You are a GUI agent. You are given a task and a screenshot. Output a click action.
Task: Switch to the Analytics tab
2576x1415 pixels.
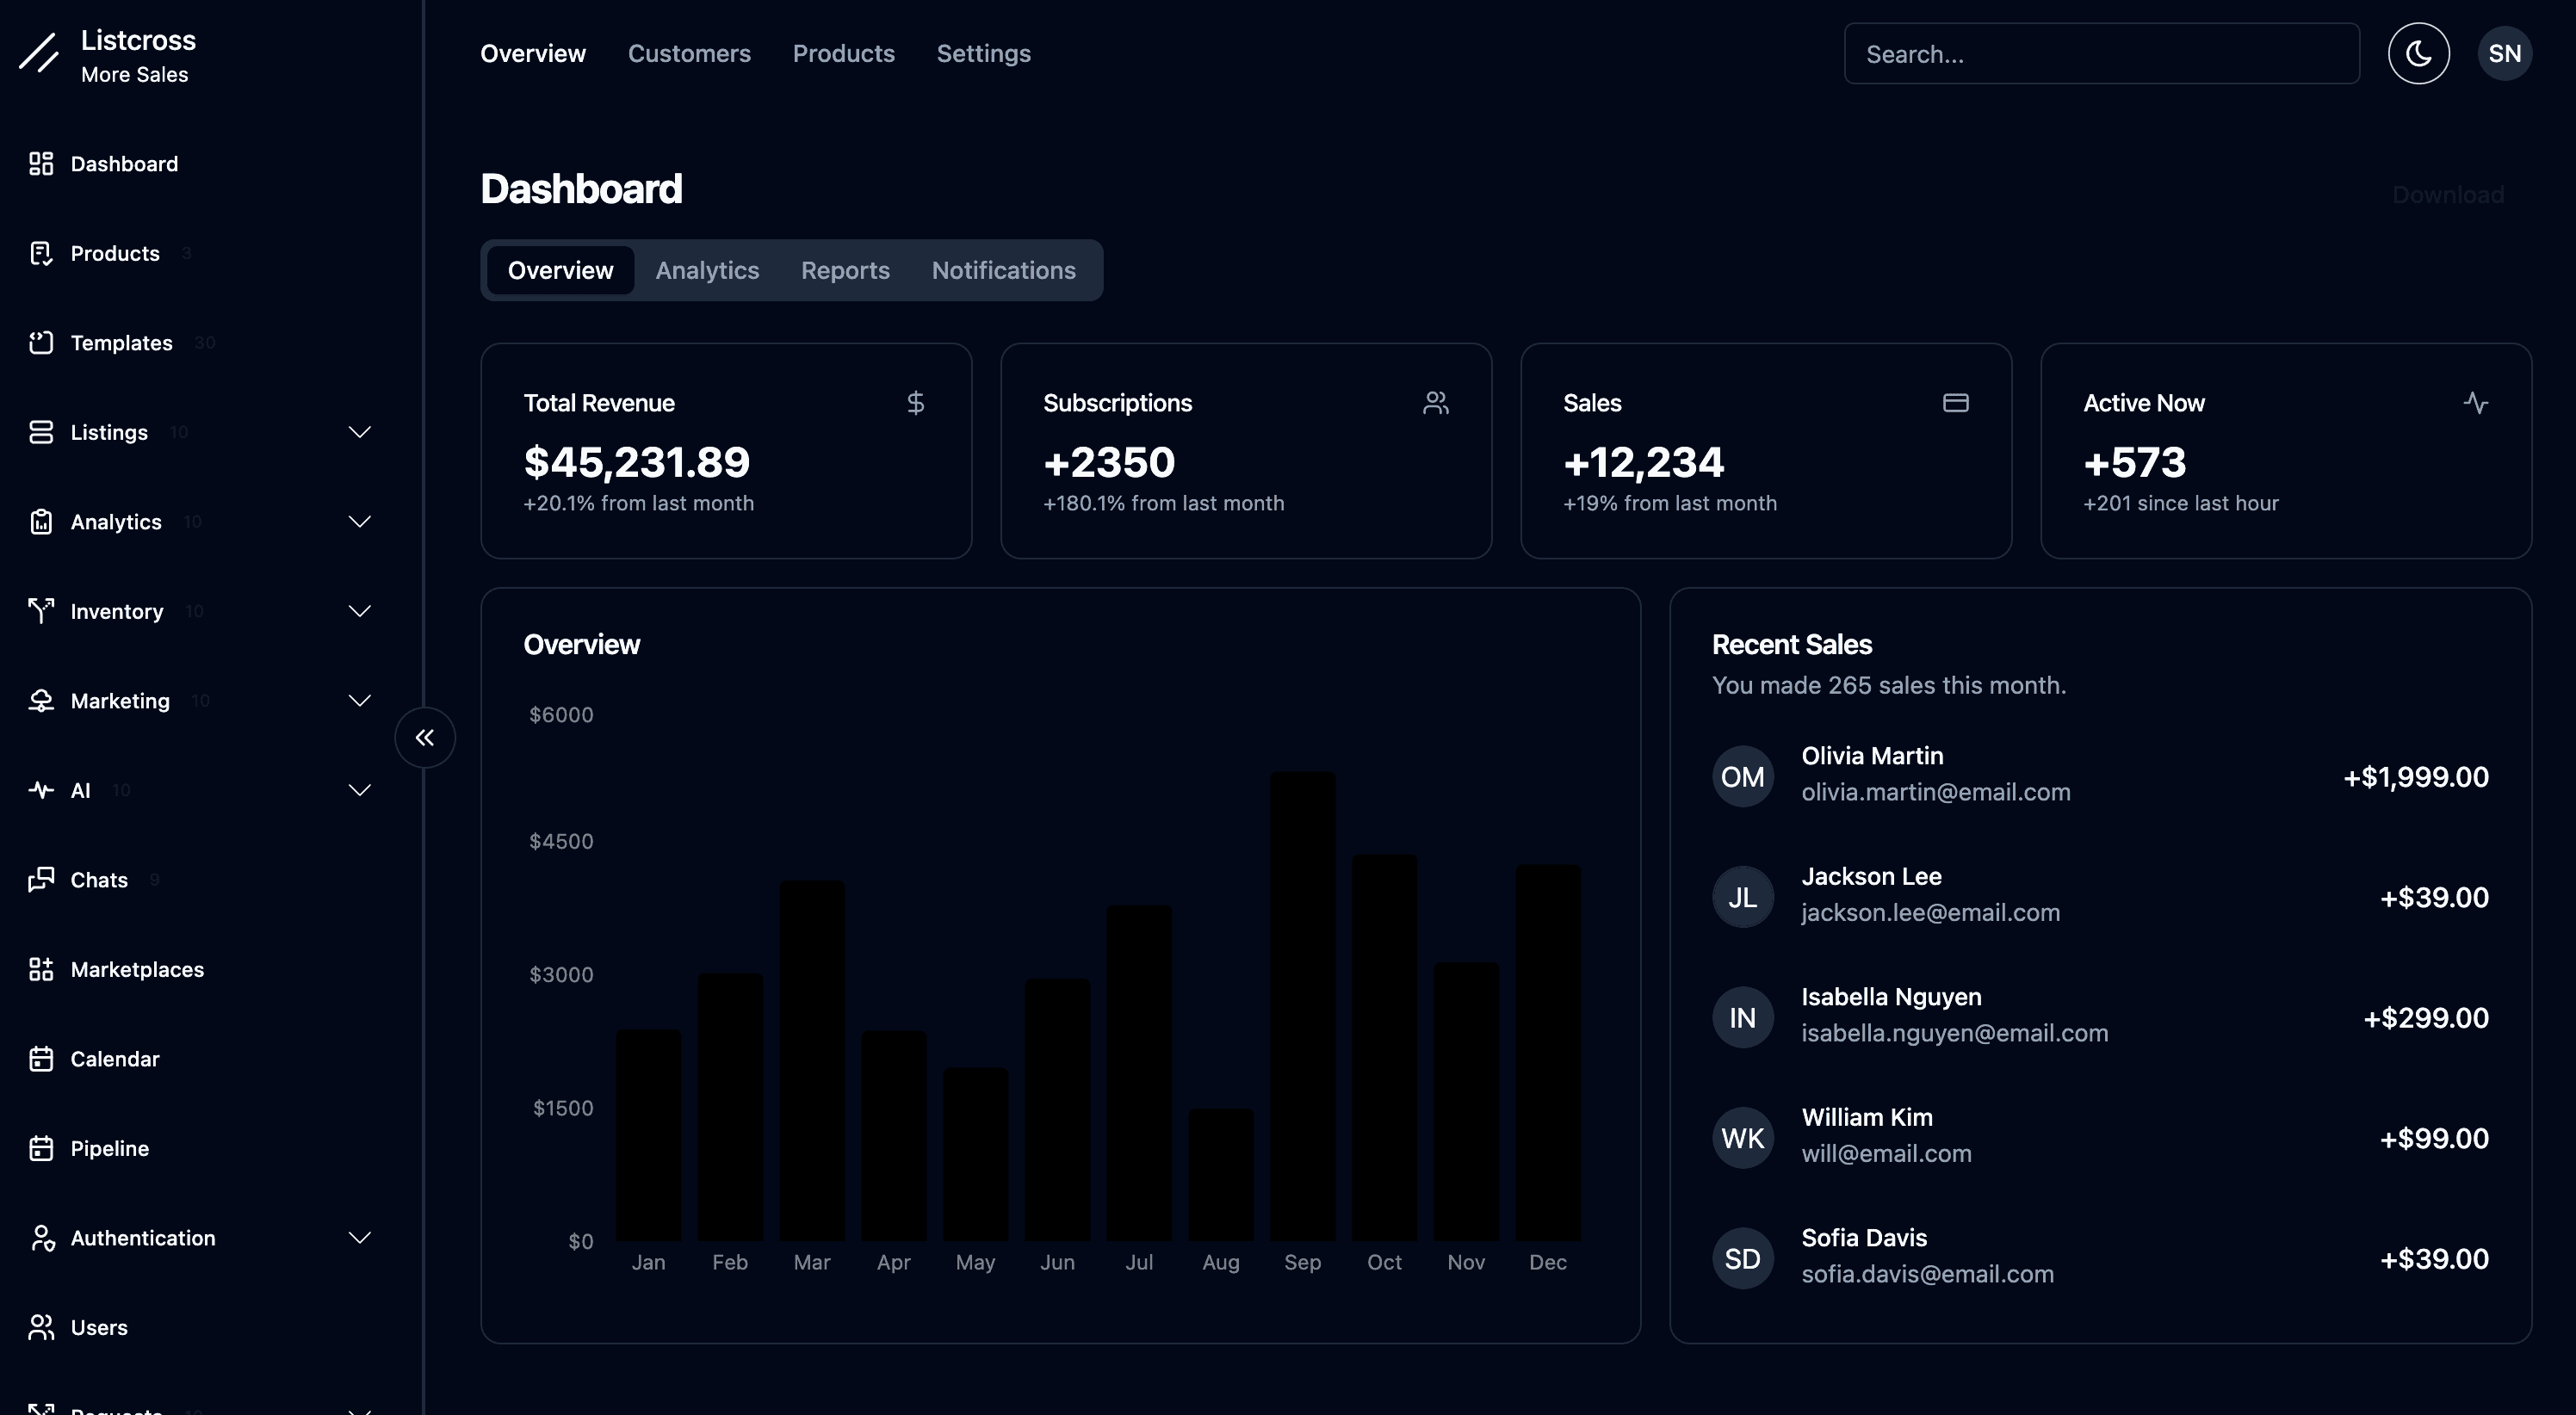tap(707, 270)
